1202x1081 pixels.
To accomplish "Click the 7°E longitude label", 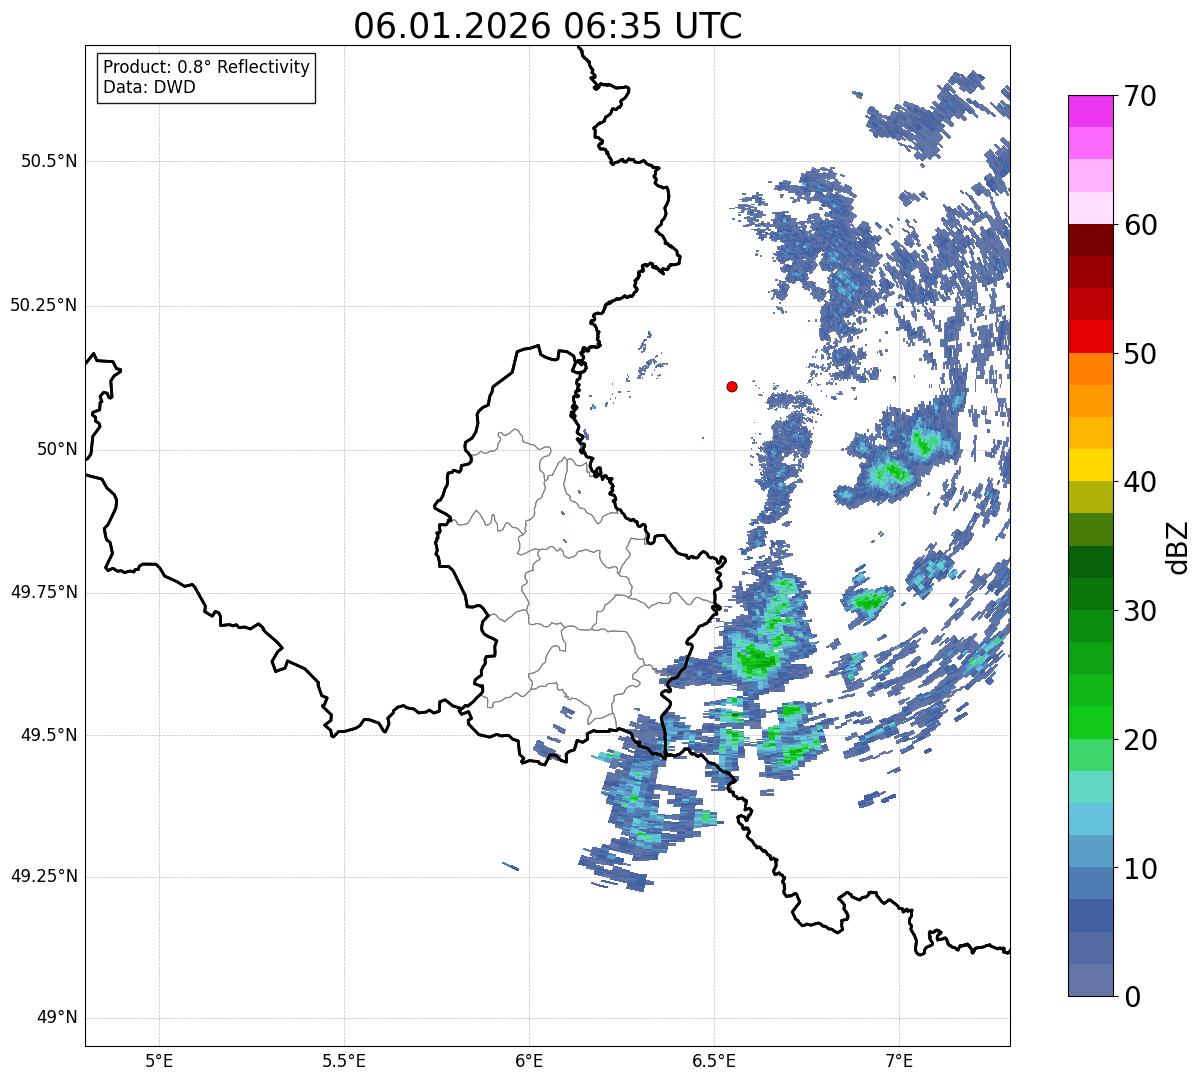I will point(899,1060).
